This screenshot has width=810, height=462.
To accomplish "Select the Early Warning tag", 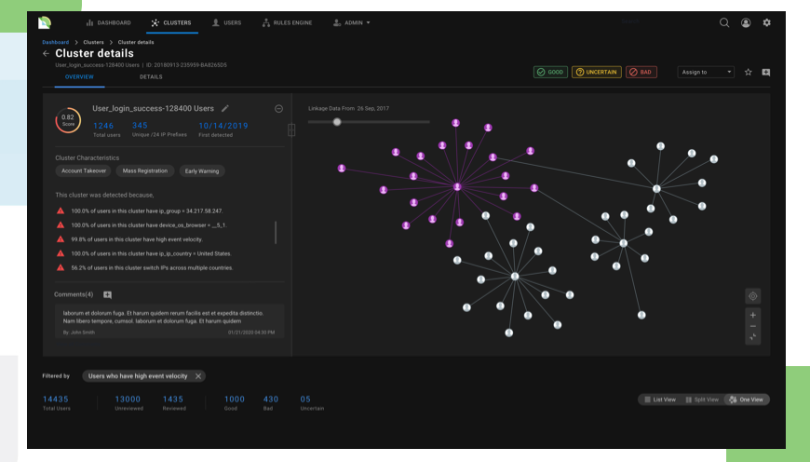I will point(202,171).
